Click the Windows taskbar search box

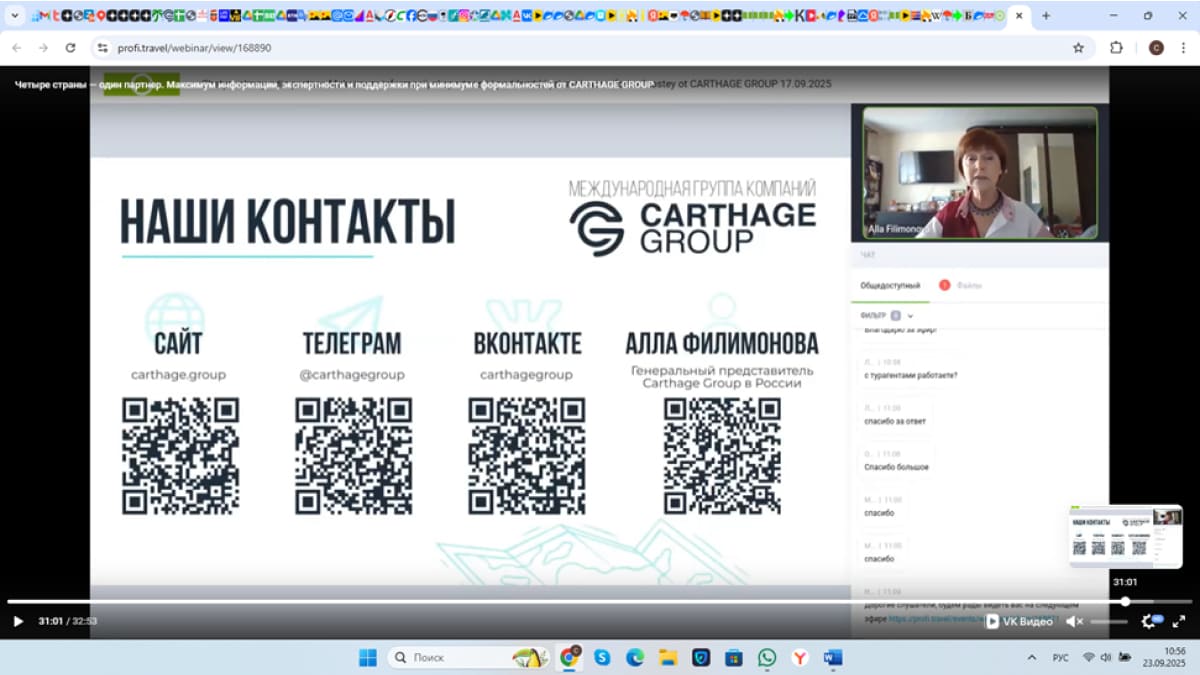pos(450,657)
